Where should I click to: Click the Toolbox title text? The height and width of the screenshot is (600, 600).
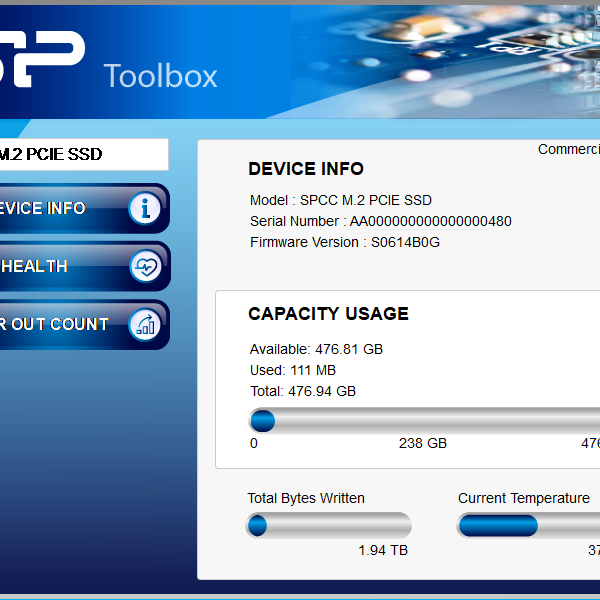point(160,76)
